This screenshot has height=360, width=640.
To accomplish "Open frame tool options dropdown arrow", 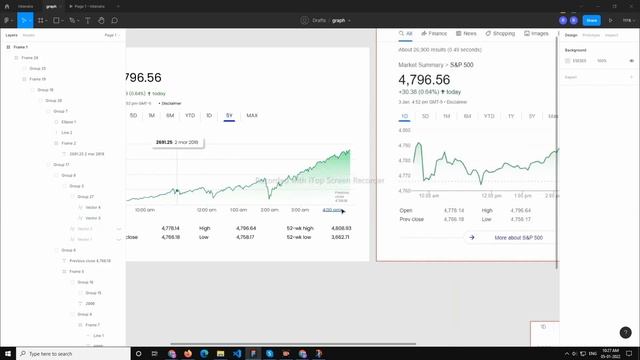I will 46,20.
